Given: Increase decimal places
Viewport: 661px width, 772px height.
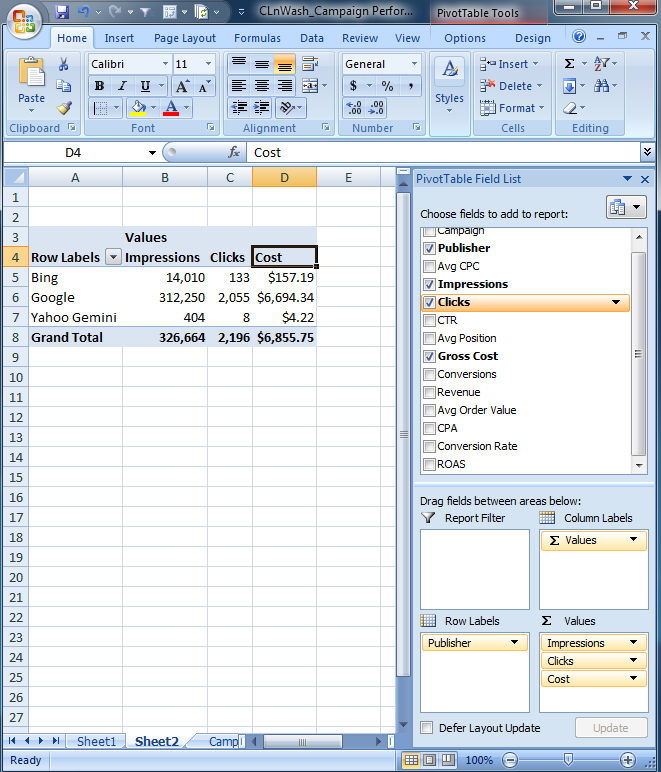Looking at the screenshot, I should point(354,108).
